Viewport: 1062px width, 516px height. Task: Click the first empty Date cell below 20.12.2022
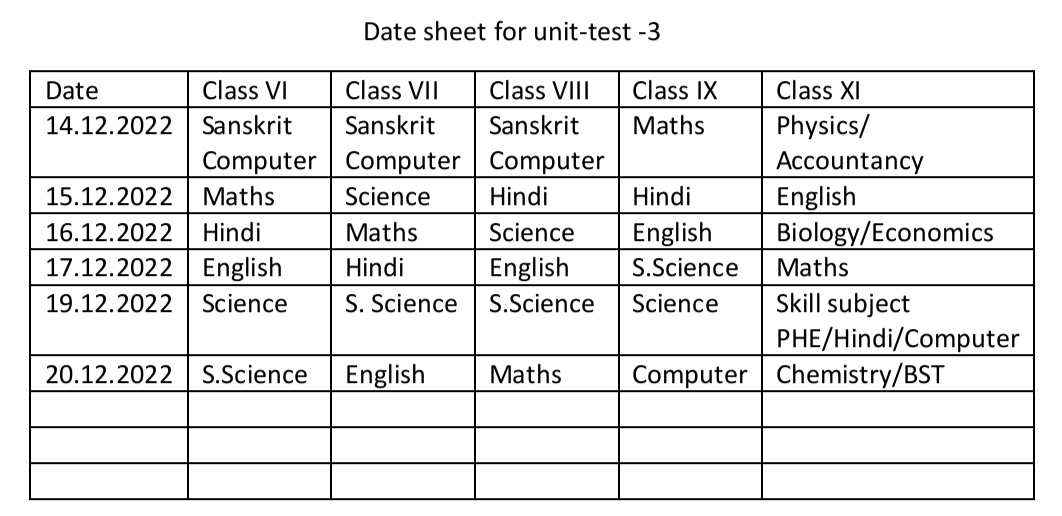pos(109,409)
